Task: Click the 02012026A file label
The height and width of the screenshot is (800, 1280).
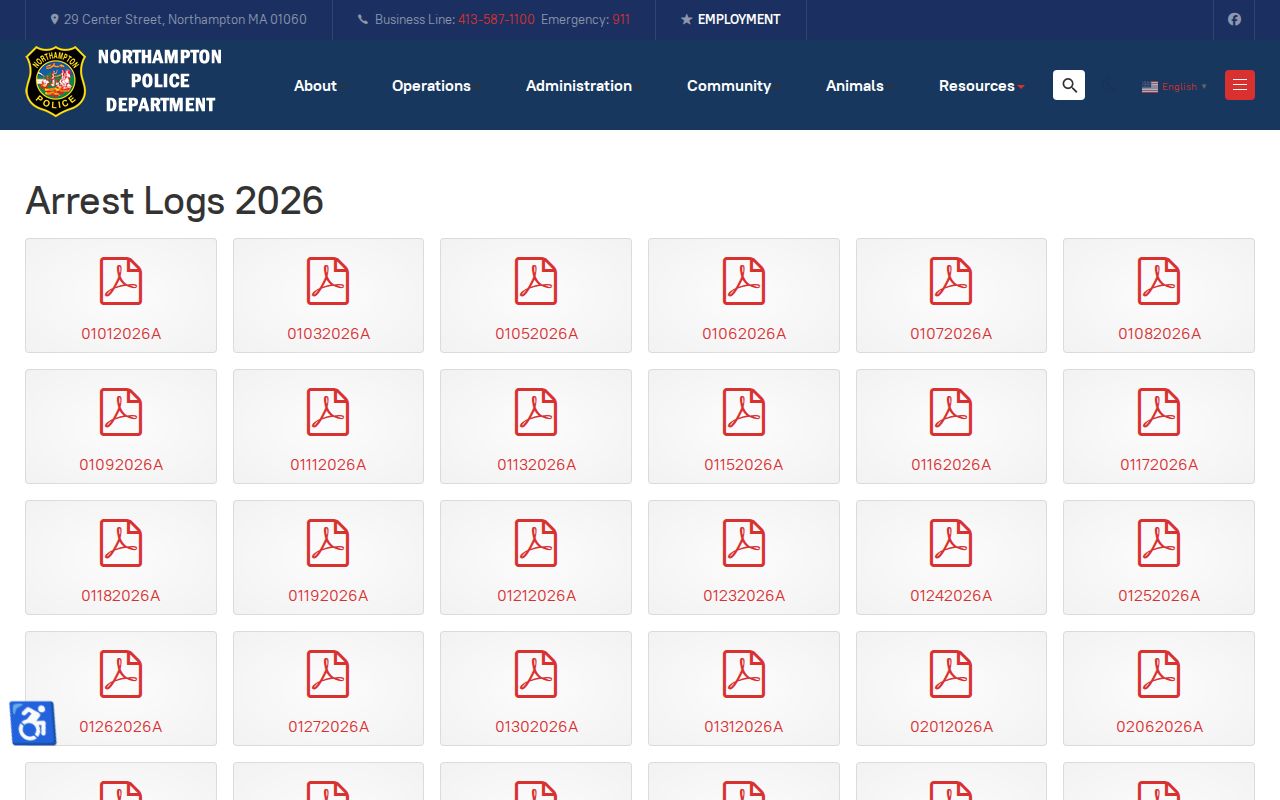Action: click(x=951, y=726)
